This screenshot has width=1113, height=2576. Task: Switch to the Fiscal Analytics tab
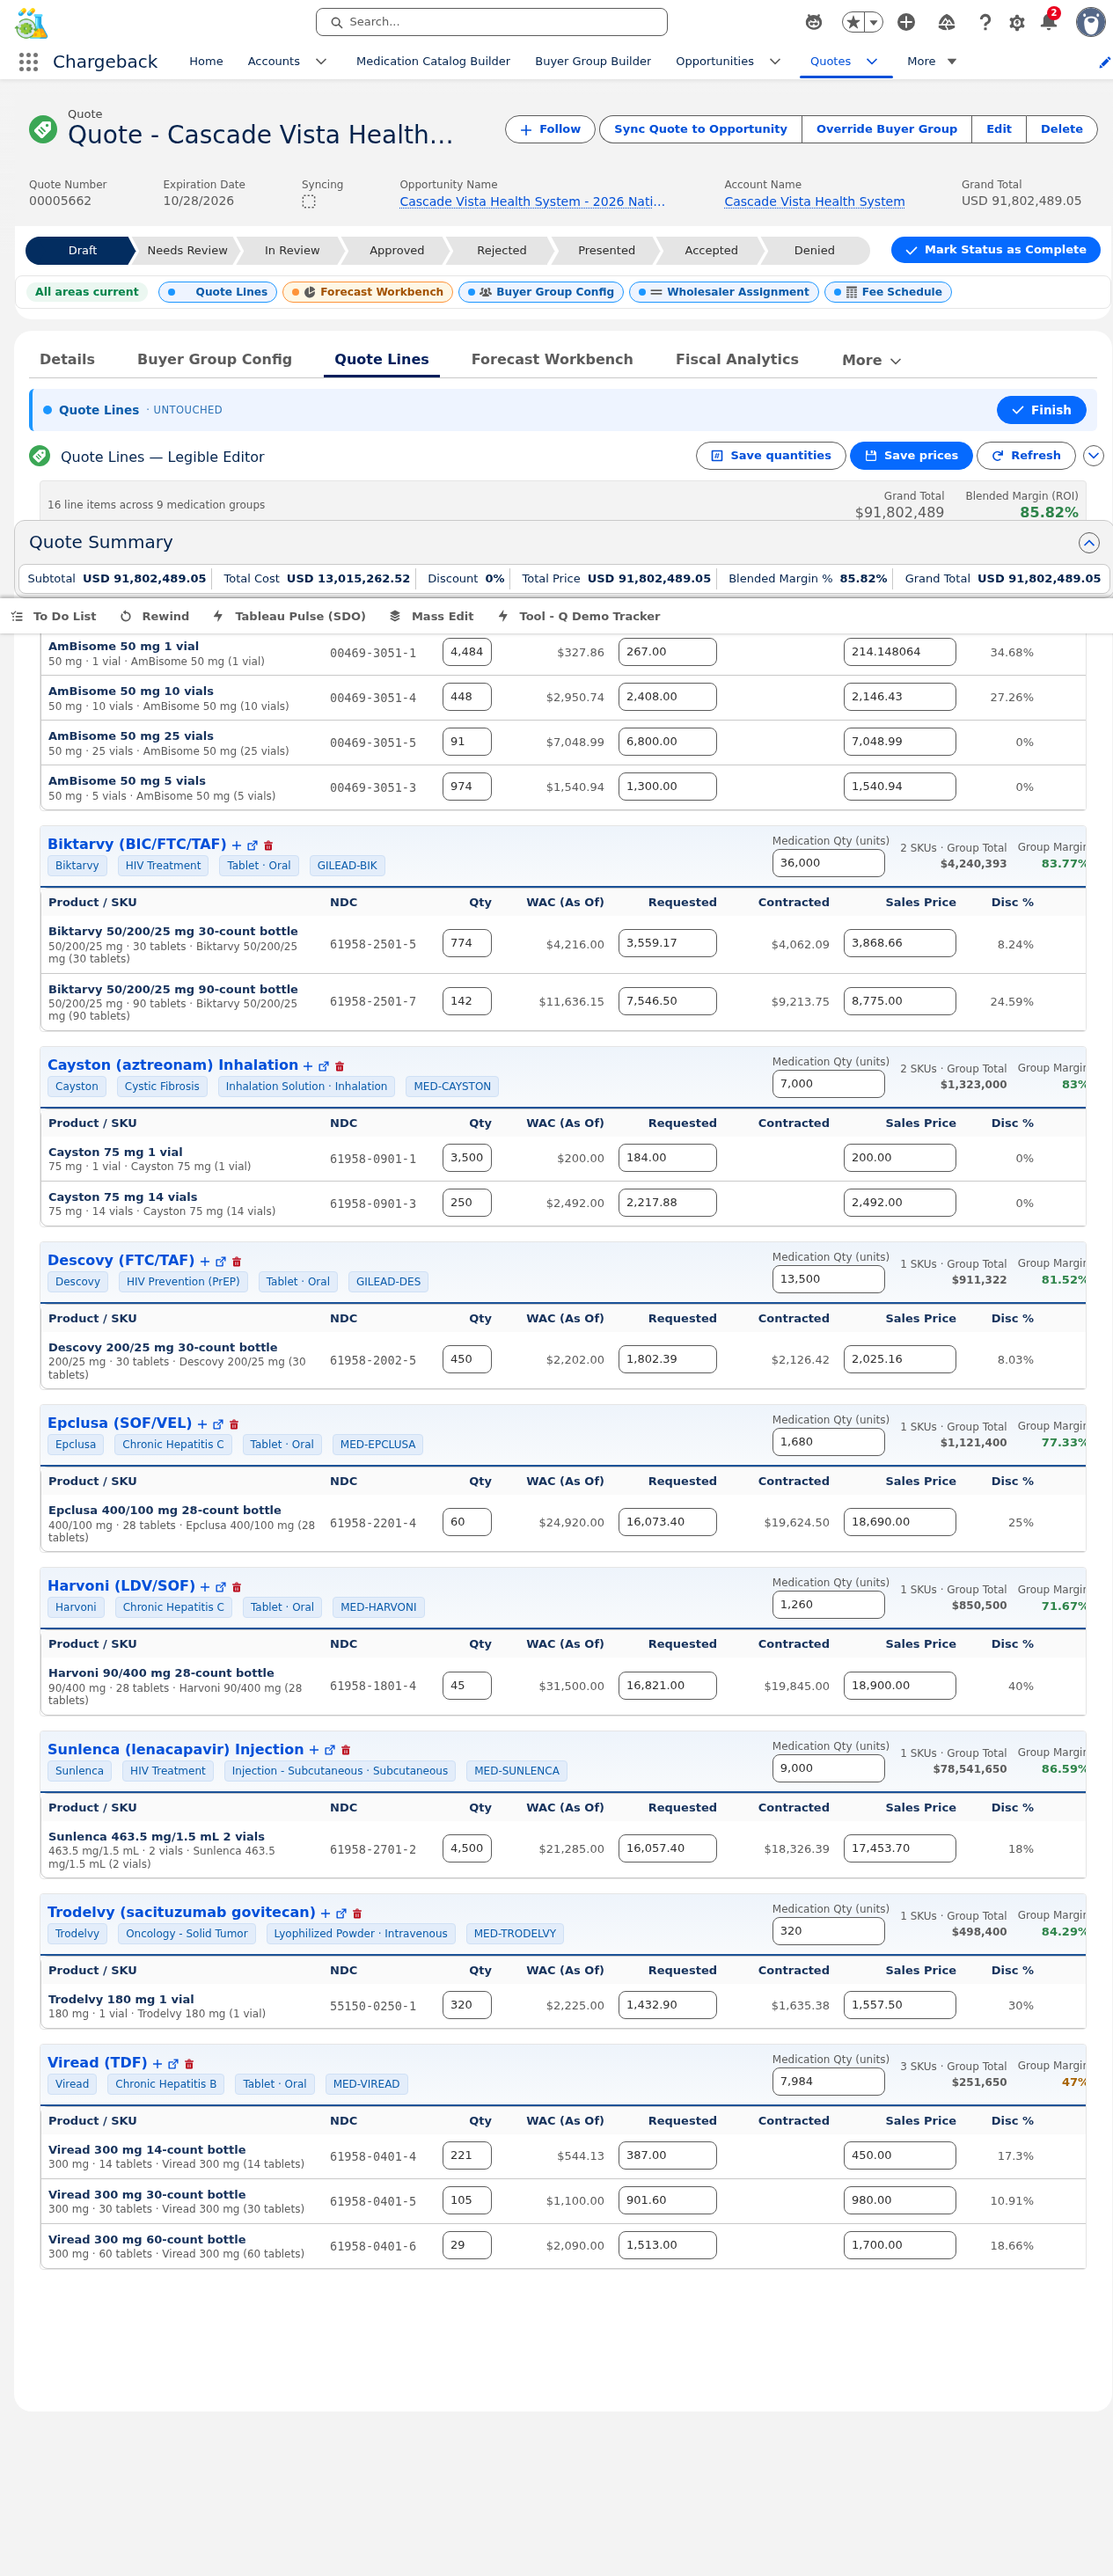tap(737, 360)
